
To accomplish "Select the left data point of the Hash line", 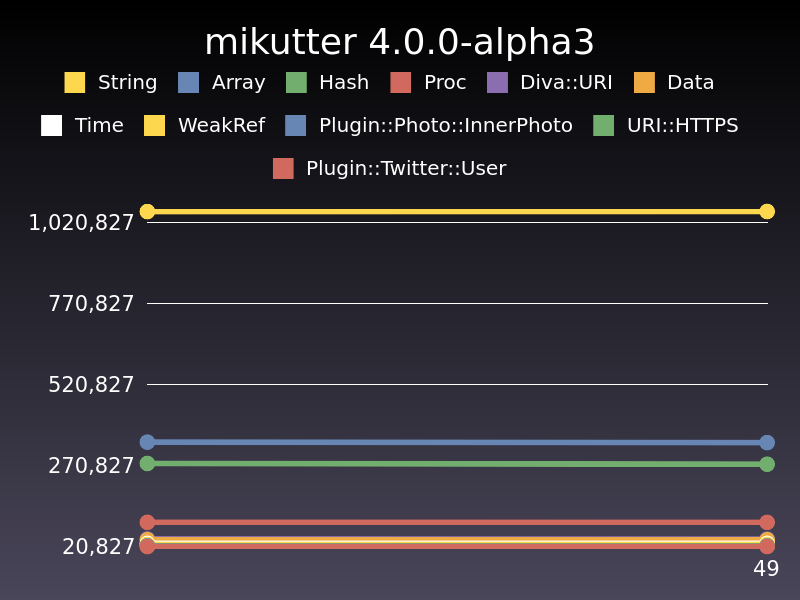I will (x=147, y=463).
